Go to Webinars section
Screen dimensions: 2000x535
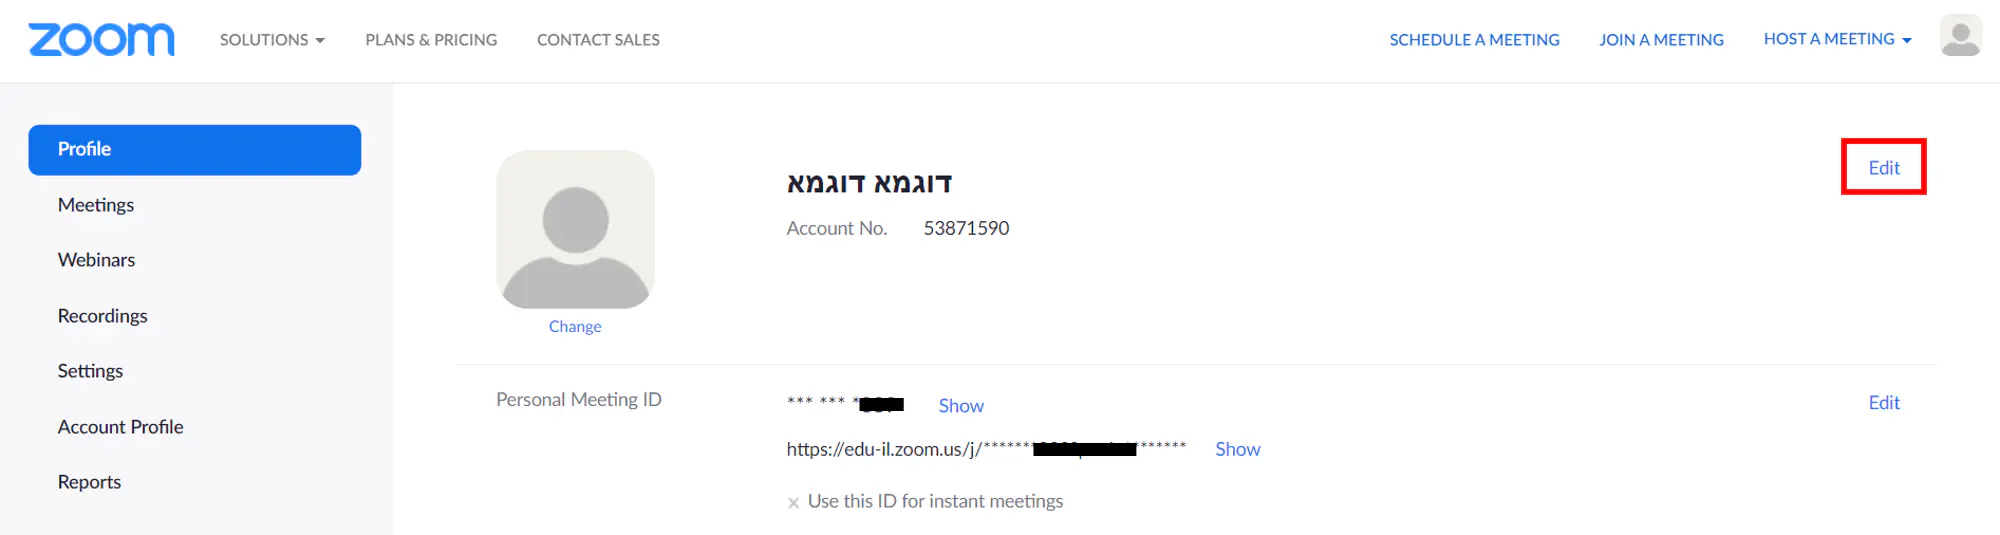coord(96,260)
